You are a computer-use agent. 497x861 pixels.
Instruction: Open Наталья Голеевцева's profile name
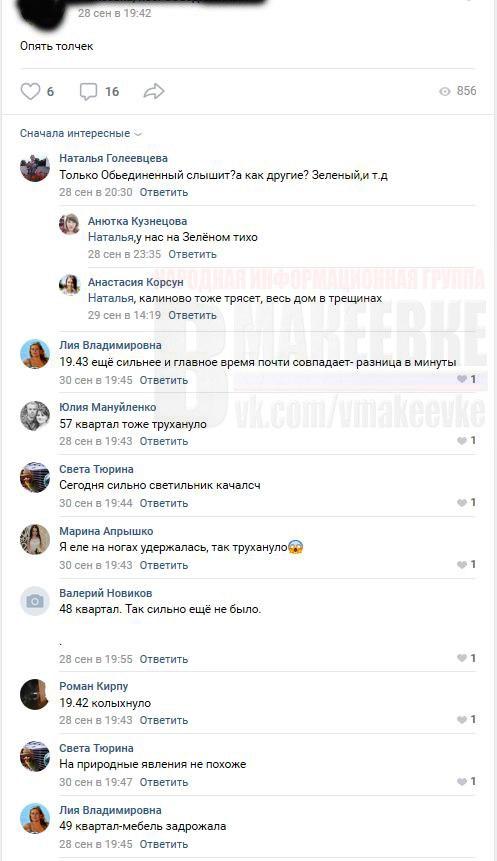coord(113,158)
